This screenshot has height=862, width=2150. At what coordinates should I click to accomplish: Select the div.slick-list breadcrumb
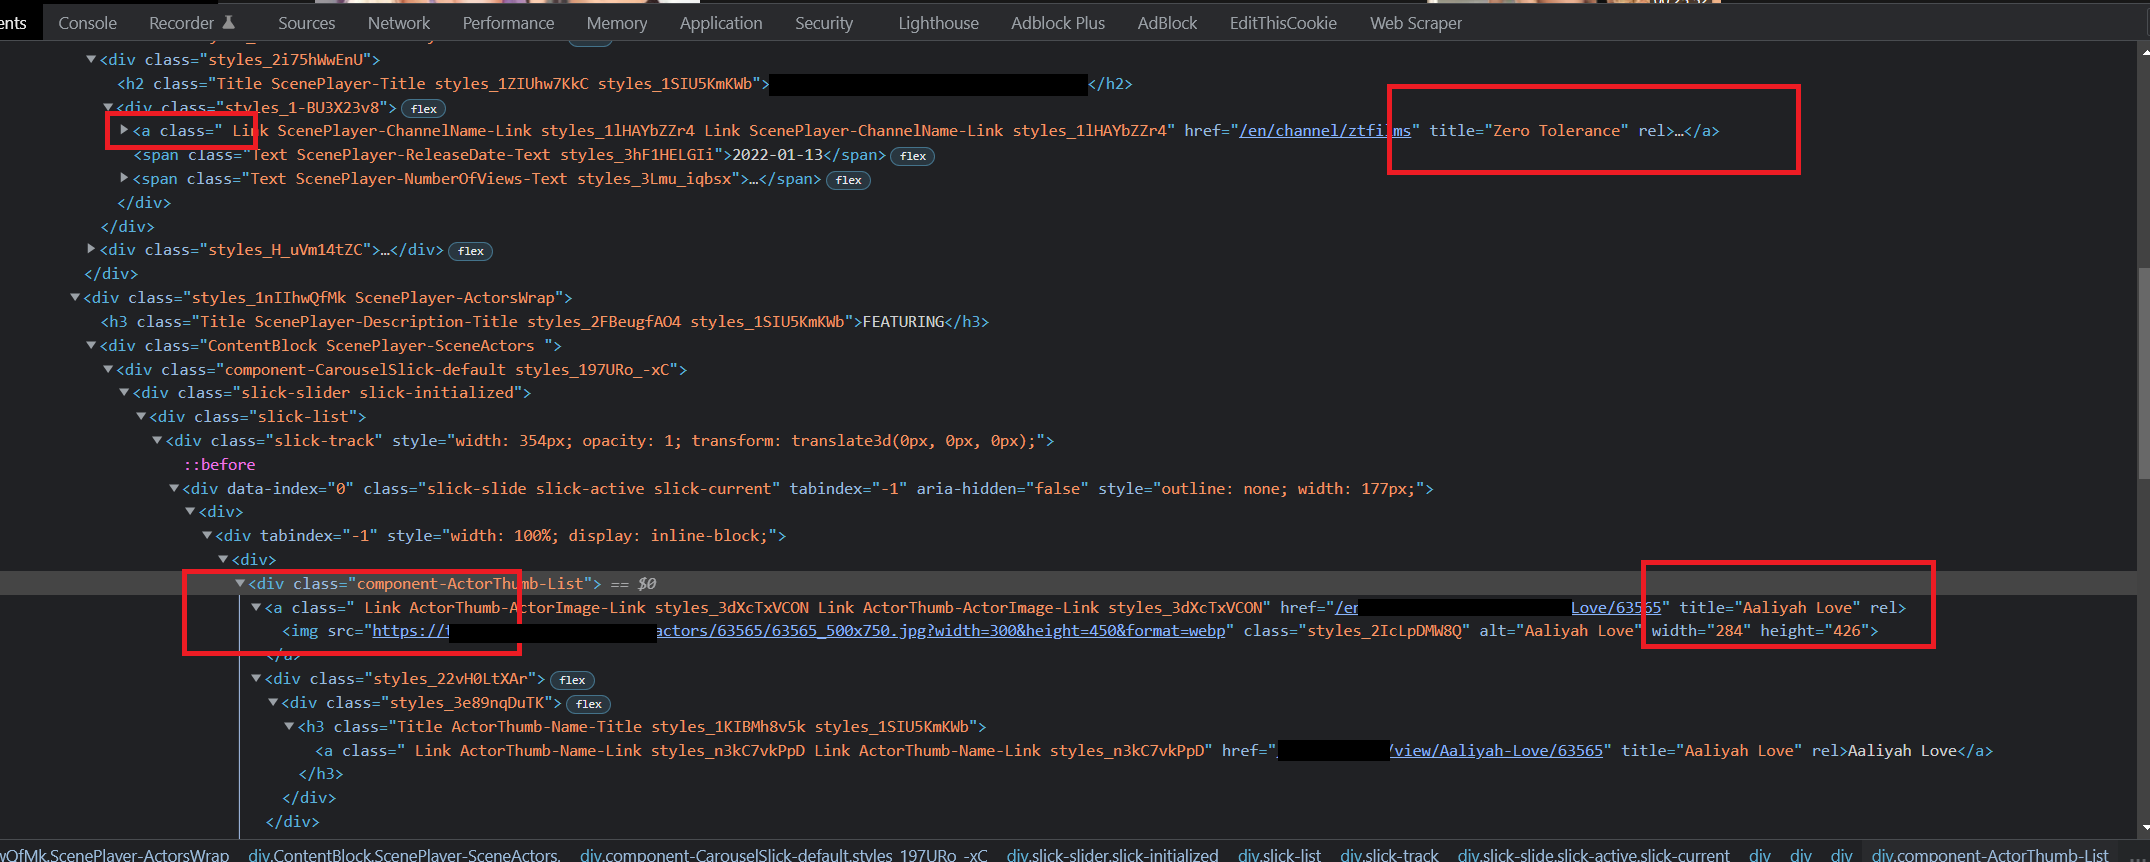(x=1279, y=855)
